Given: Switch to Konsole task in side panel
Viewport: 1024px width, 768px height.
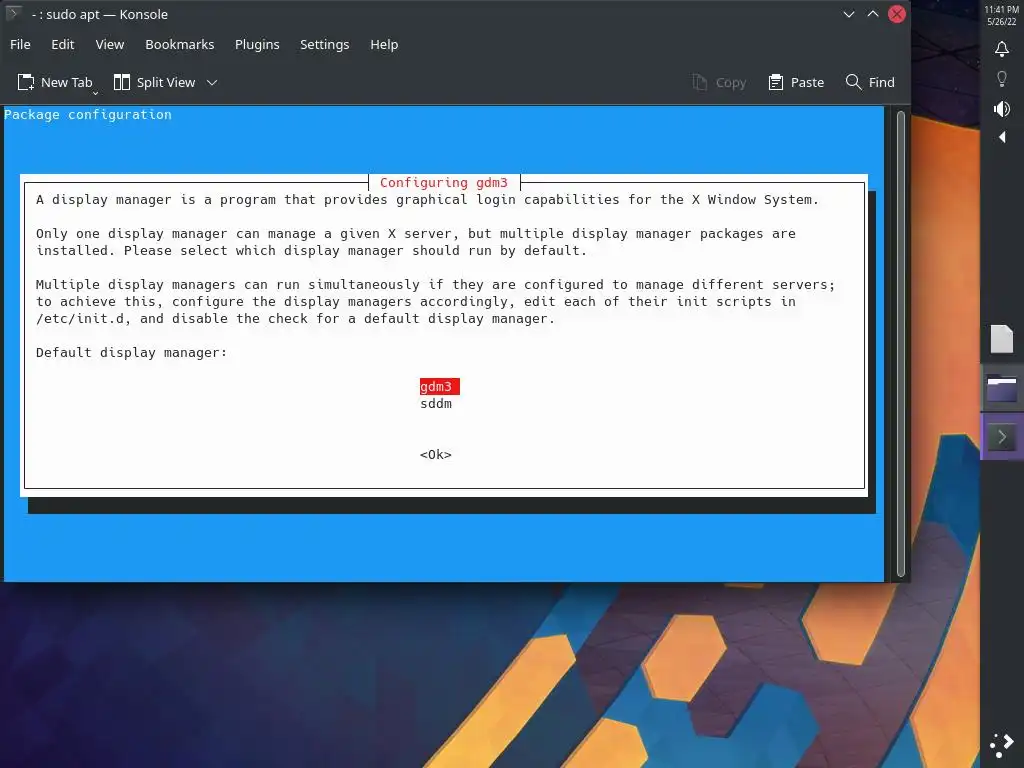Looking at the screenshot, I should (1002, 437).
